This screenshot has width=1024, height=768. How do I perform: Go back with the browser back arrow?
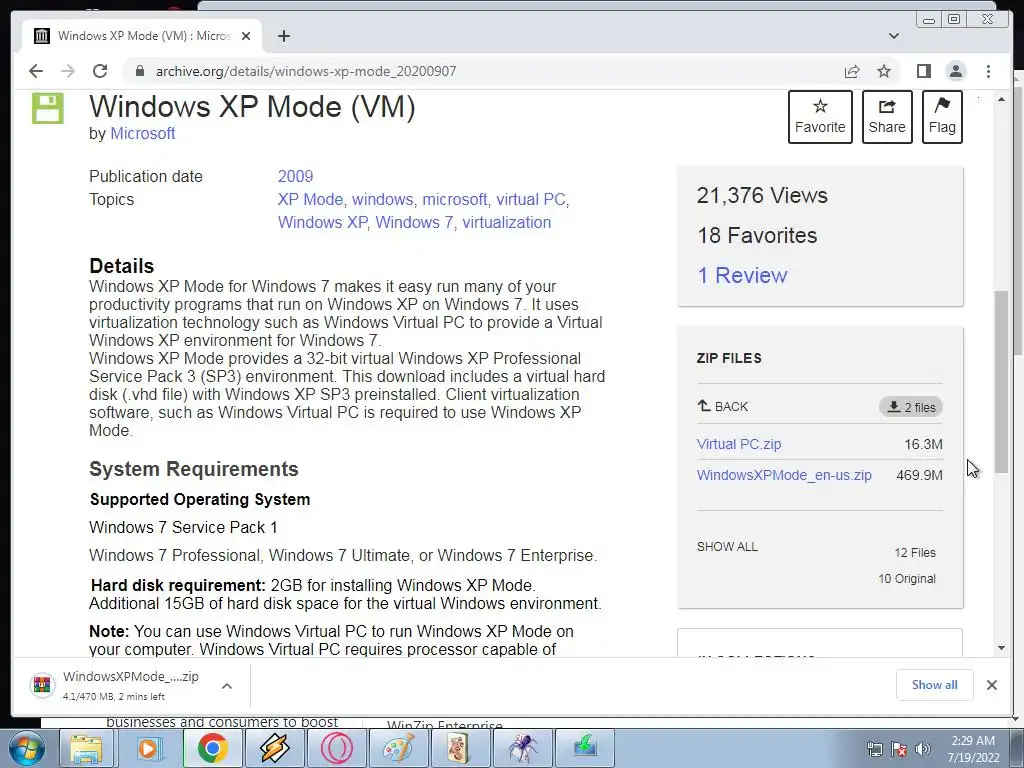click(x=36, y=71)
